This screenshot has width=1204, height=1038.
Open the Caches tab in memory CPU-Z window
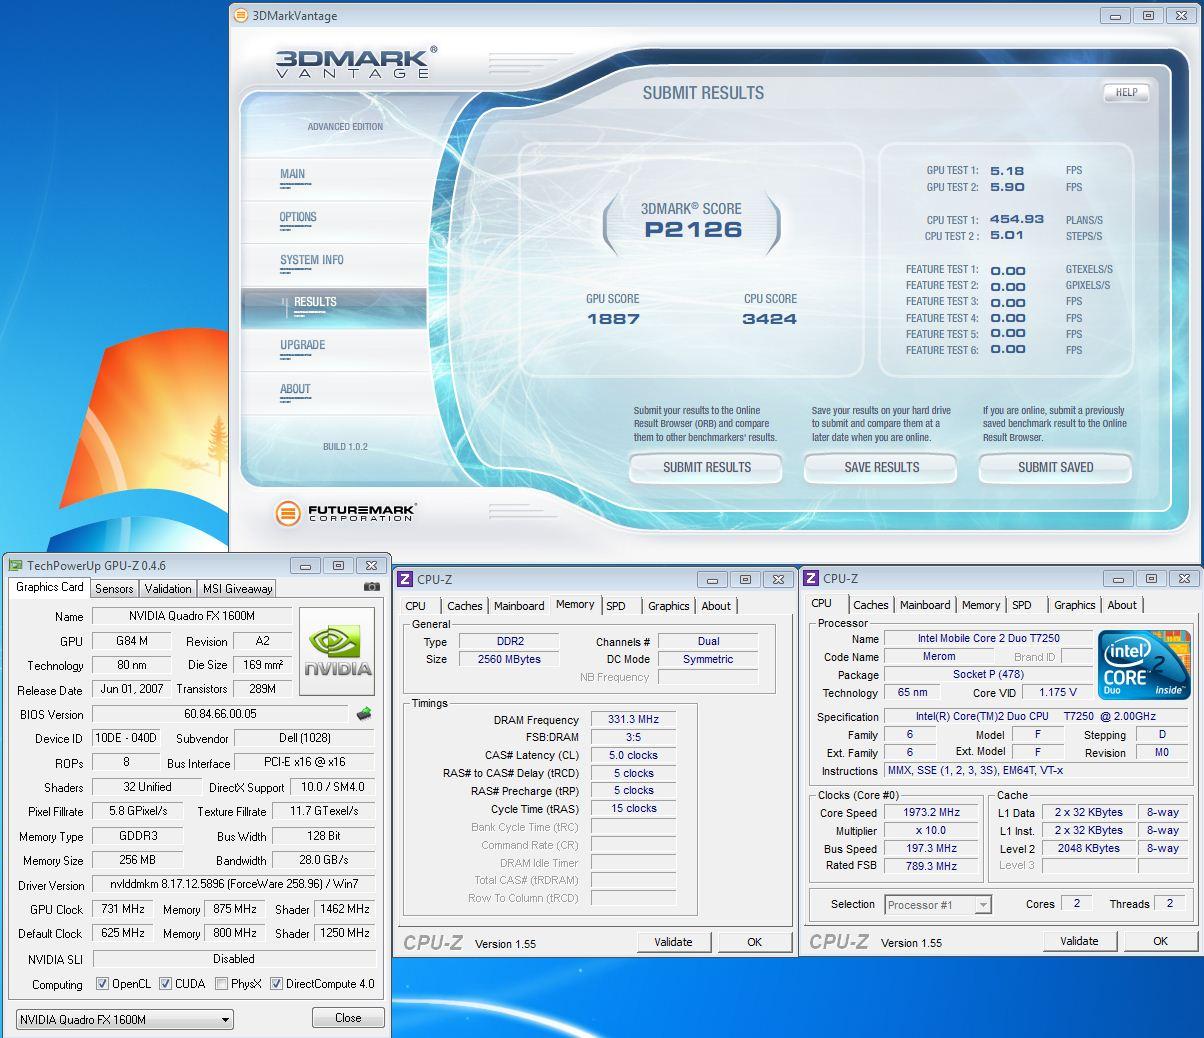coord(465,606)
